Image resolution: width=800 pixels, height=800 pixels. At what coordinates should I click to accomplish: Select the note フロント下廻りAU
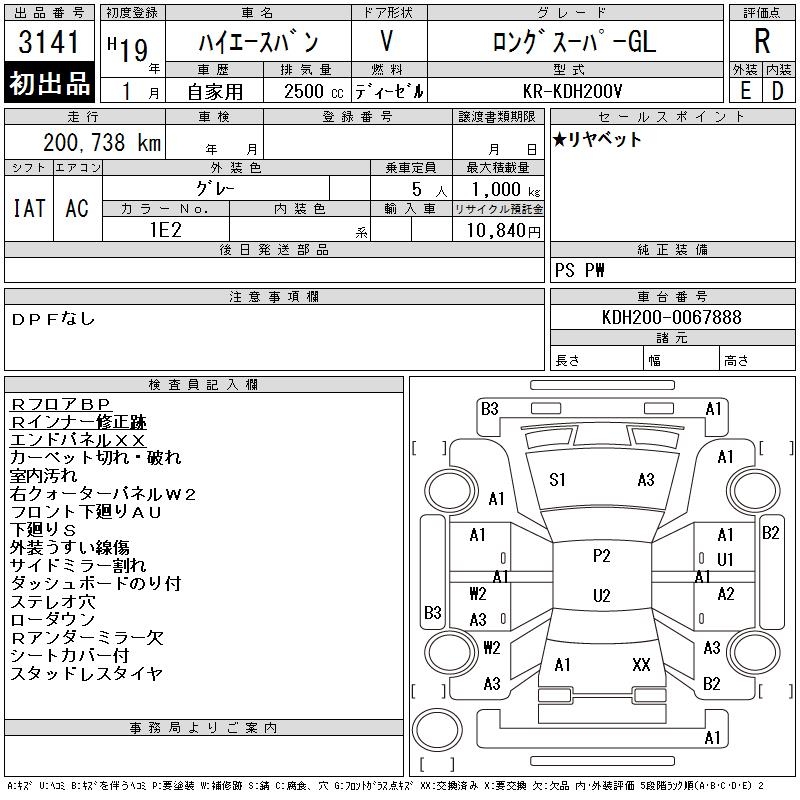pos(86,512)
